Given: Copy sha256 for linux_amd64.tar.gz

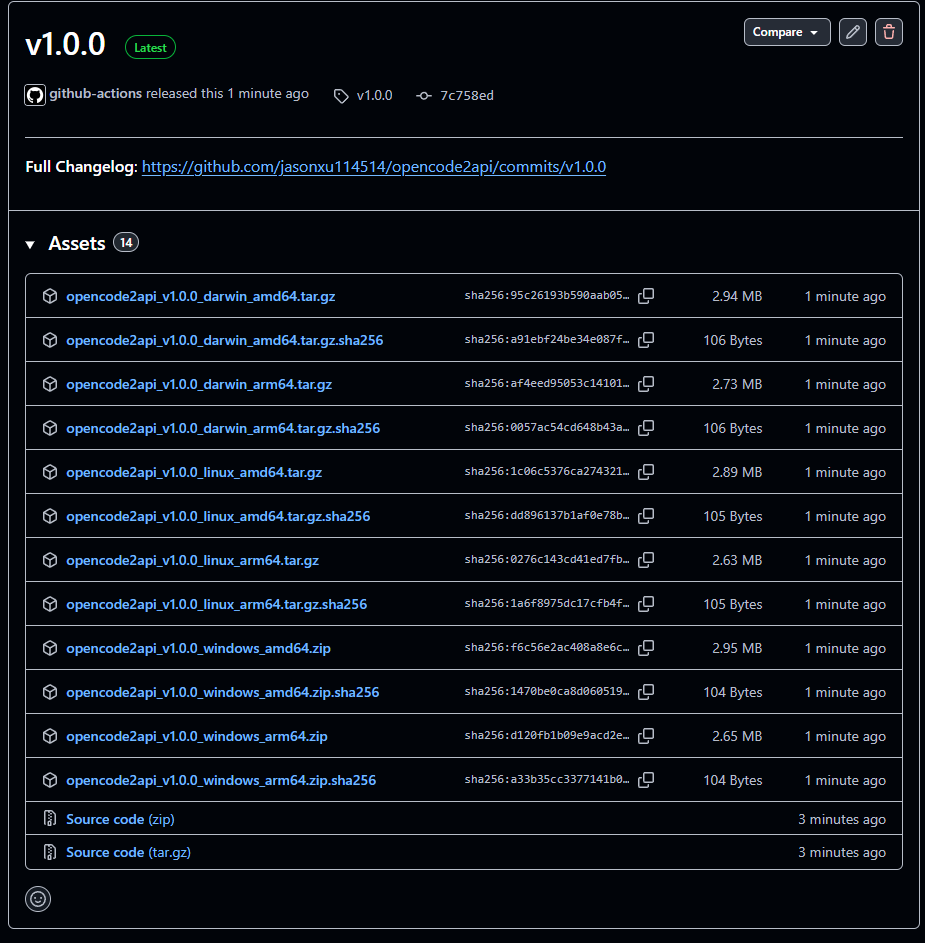Looking at the screenshot, I should tap(646, 472).
